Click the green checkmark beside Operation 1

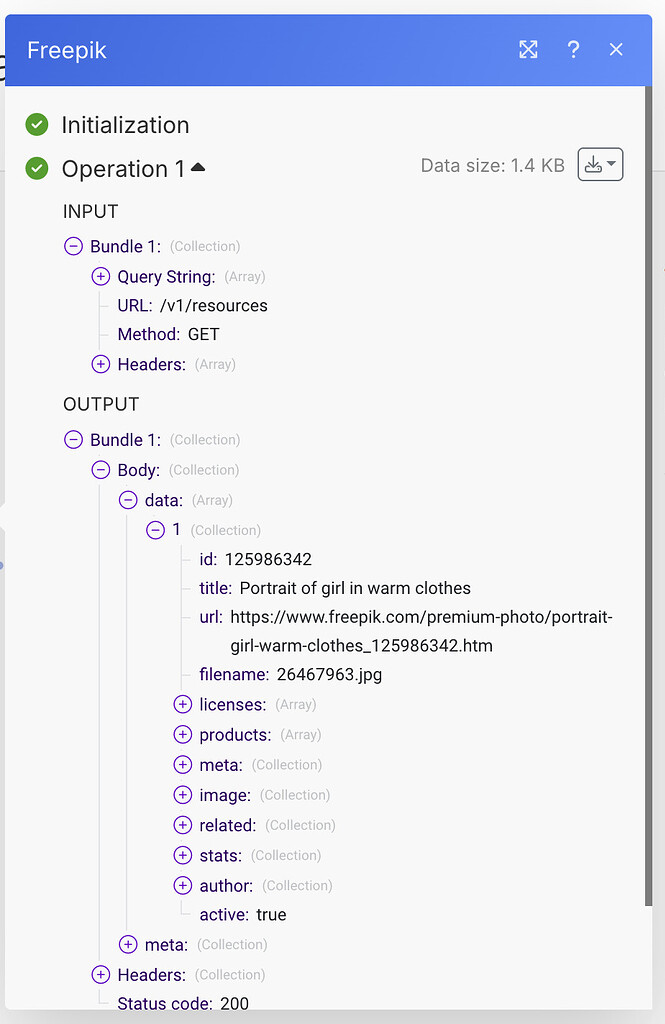(36, 168)
